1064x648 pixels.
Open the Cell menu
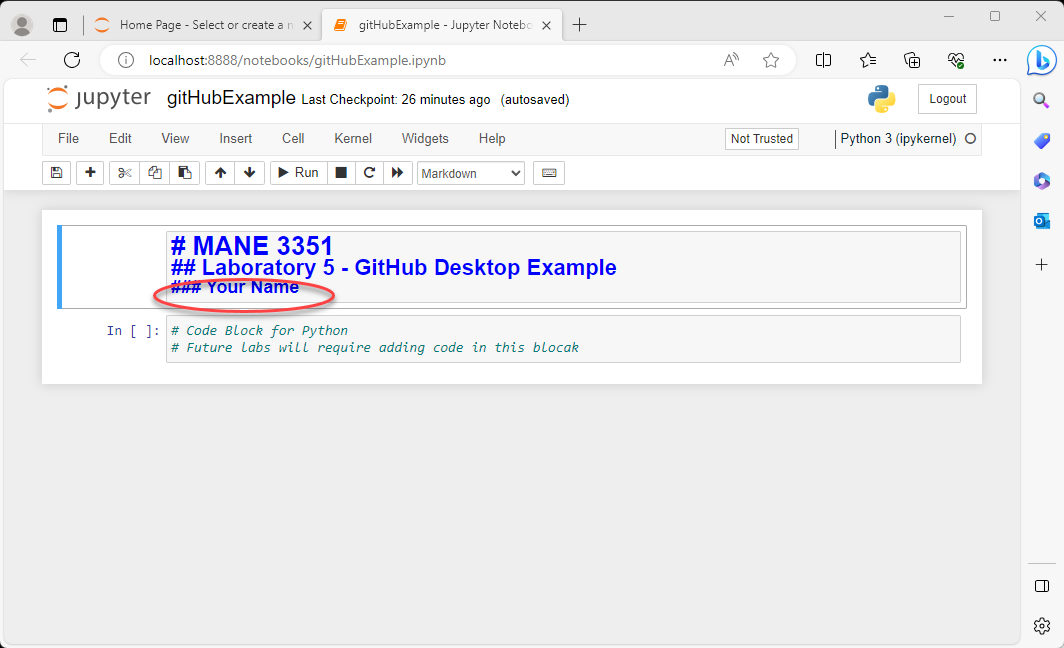(293, 139)
